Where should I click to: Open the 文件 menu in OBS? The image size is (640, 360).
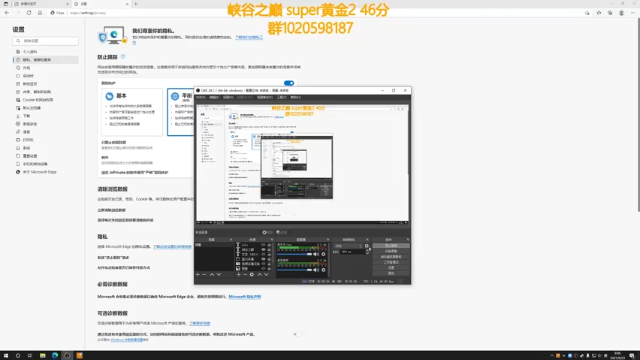tap(200, 97)
